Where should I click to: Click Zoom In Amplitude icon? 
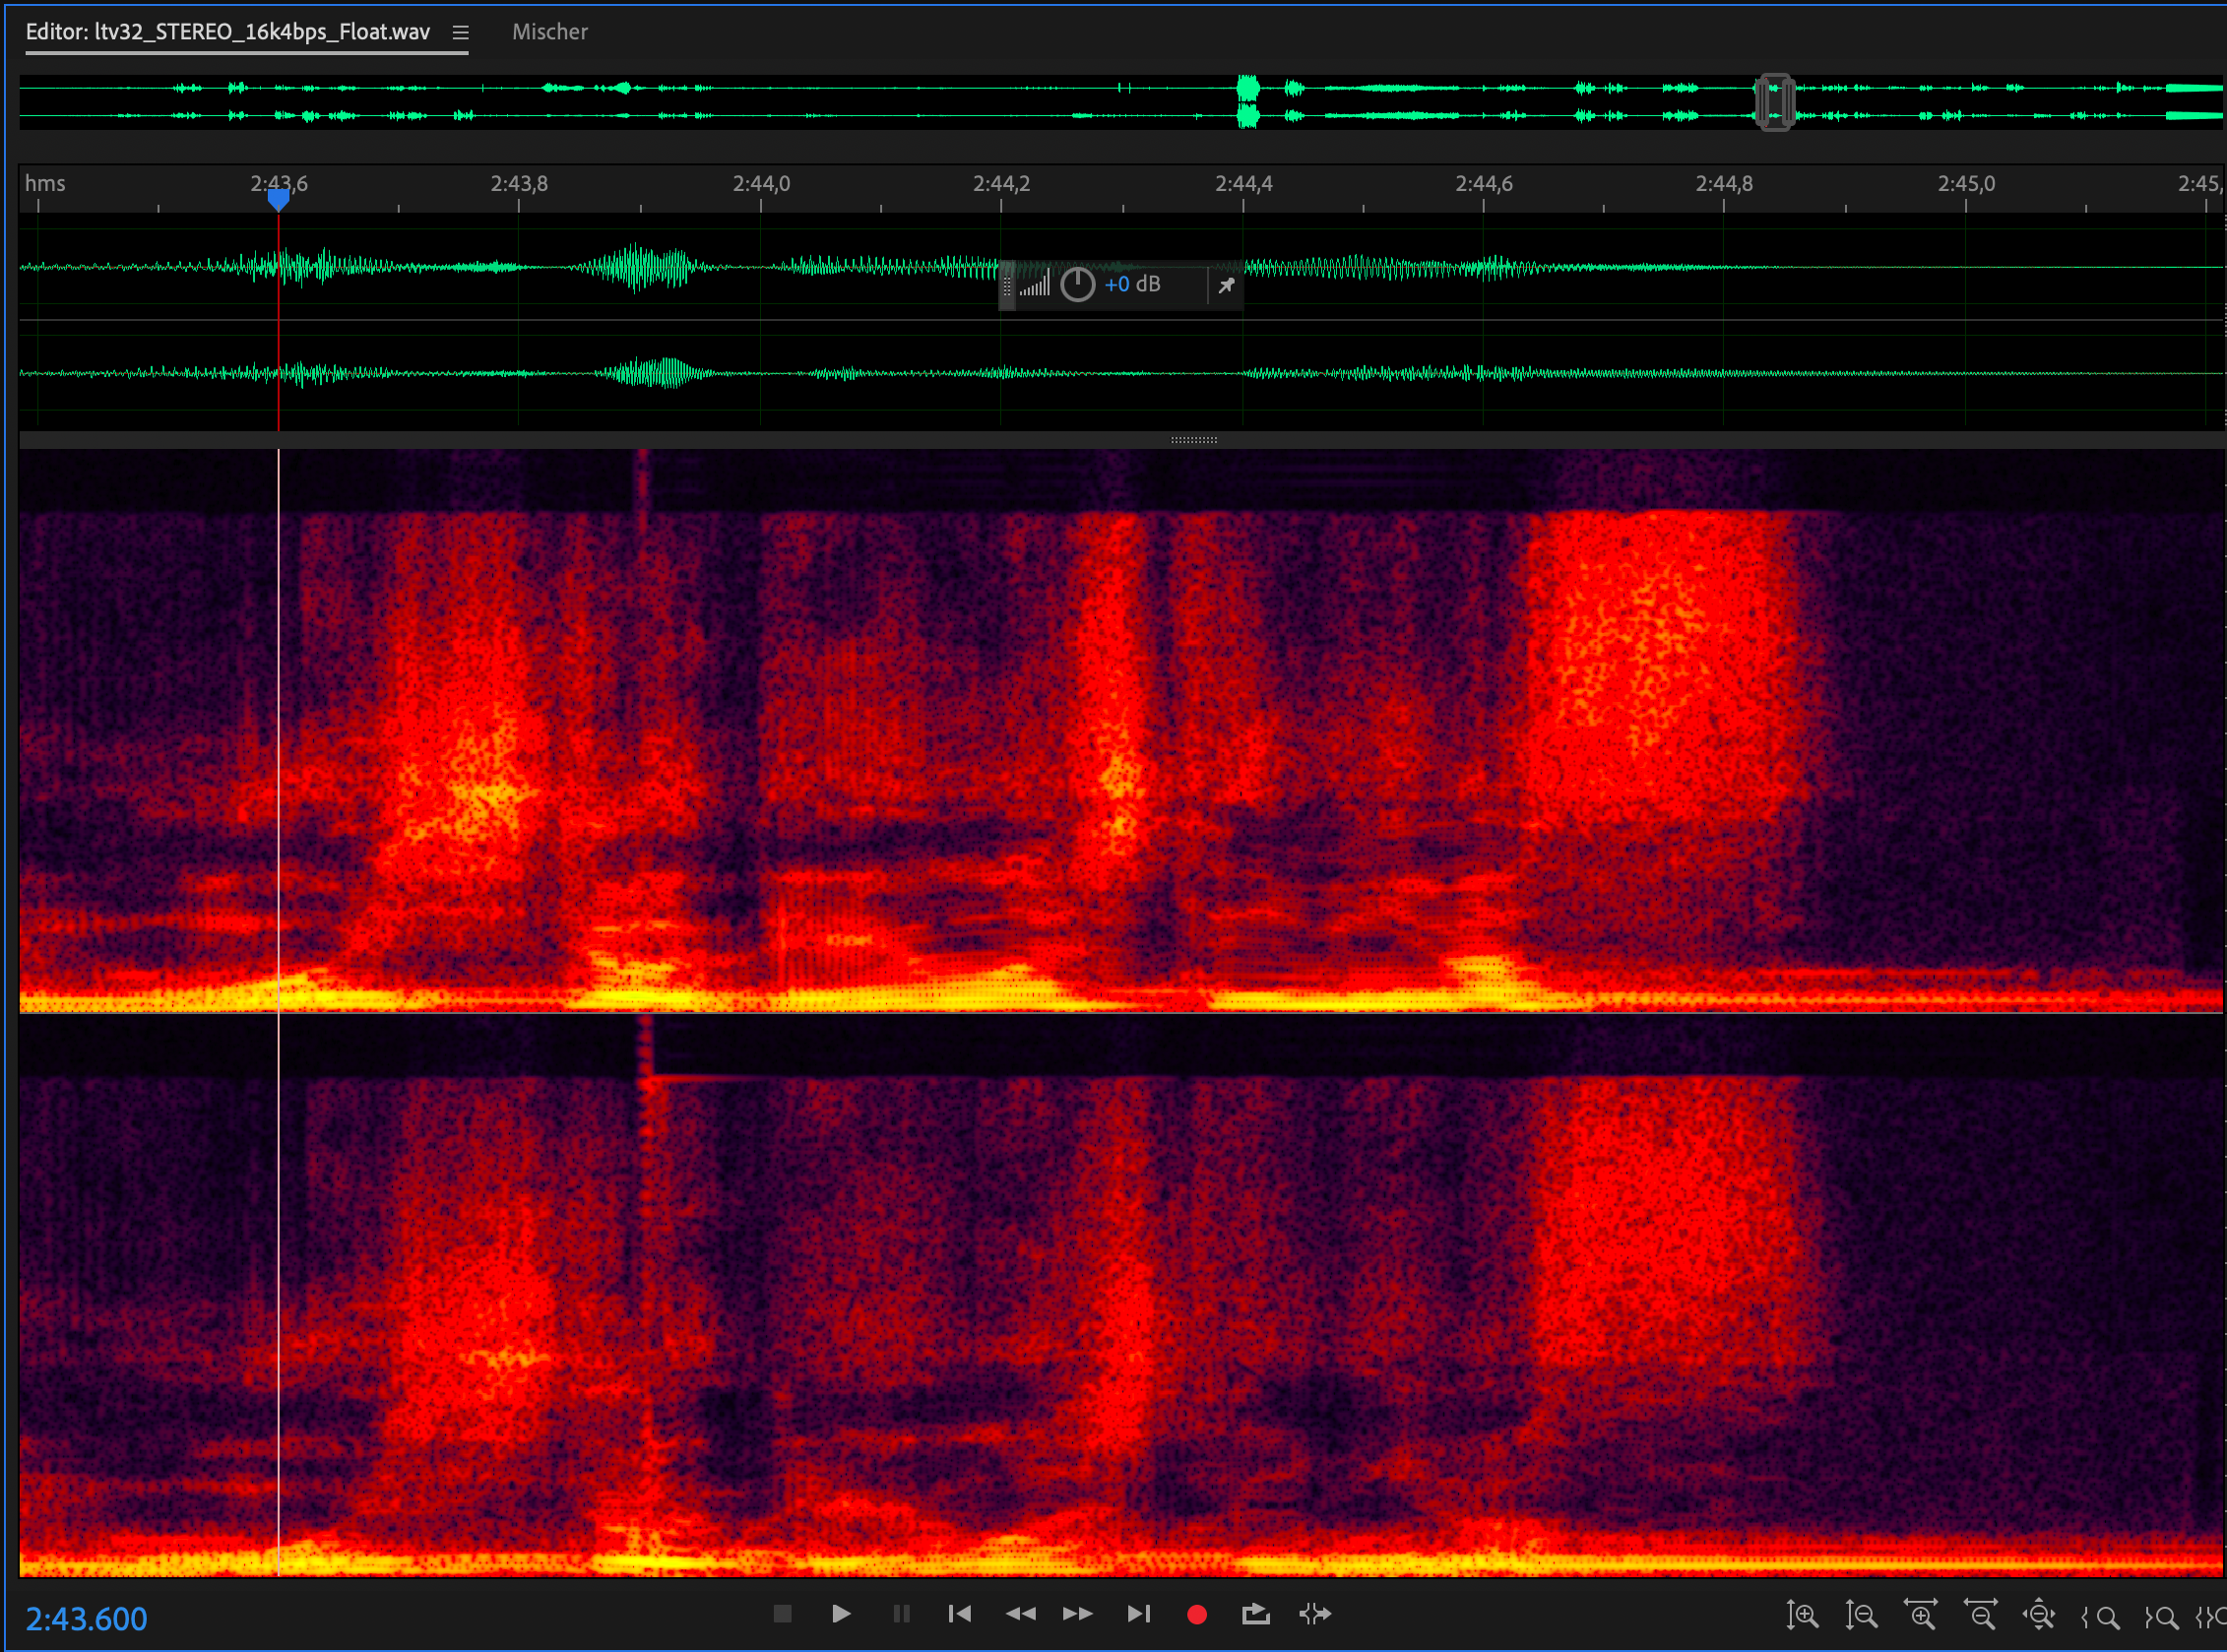click(1802, 1615)
